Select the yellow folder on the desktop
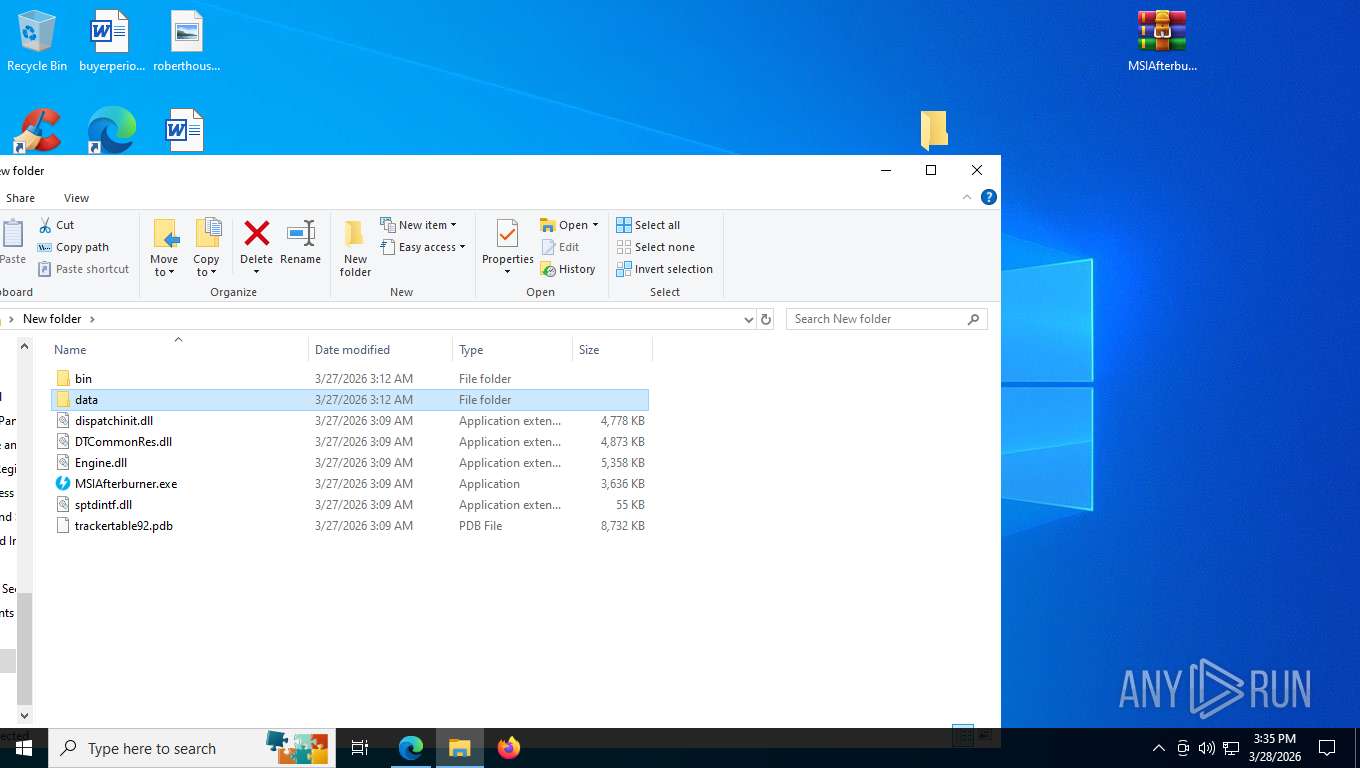This screenshot has height=768, width=1360. tap(934, 130)
